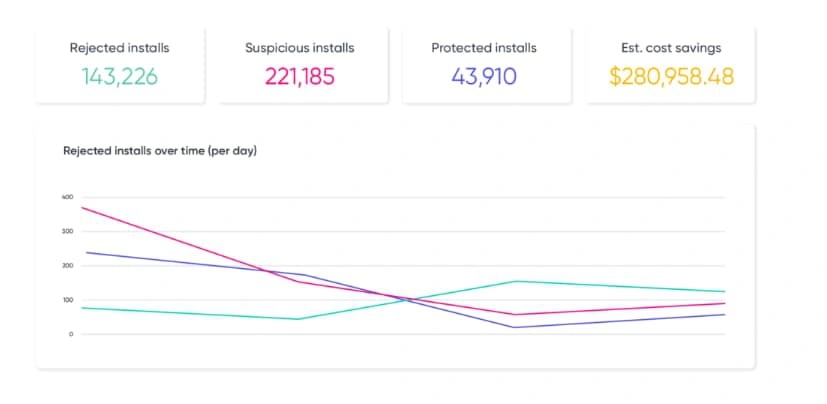Click the $280,958.48 savings amount
Screen dimensions: 827x404
(671, 75)
